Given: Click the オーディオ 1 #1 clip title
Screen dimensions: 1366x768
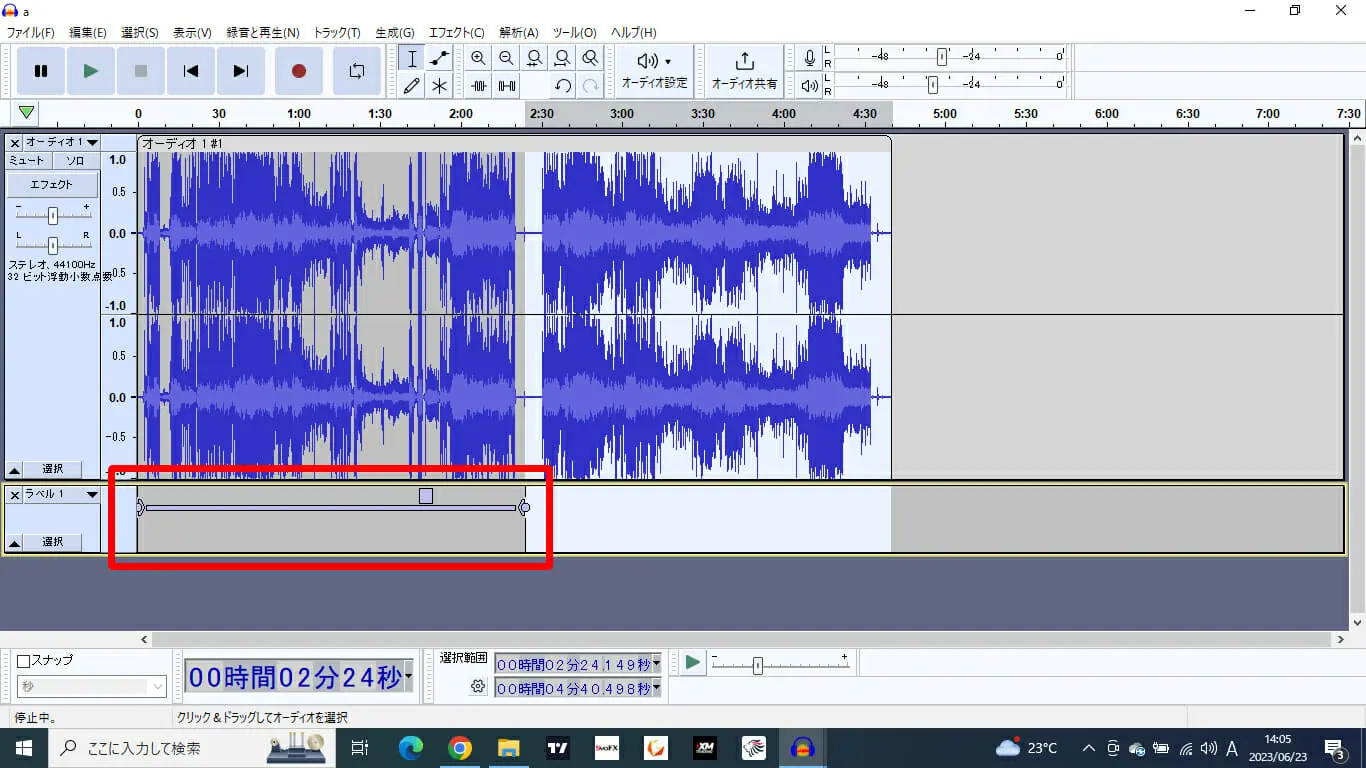Looking at the screenshot, I should (x=183, y=144).
